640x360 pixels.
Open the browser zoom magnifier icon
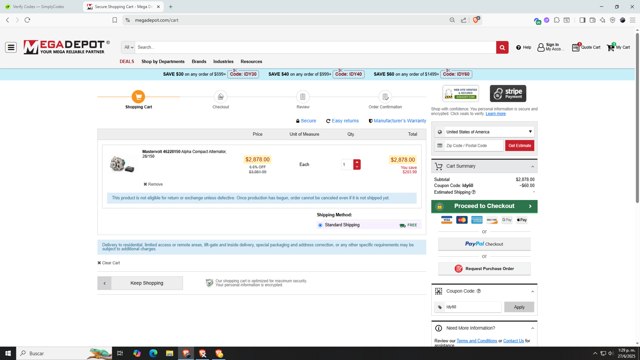coord(452,20)
